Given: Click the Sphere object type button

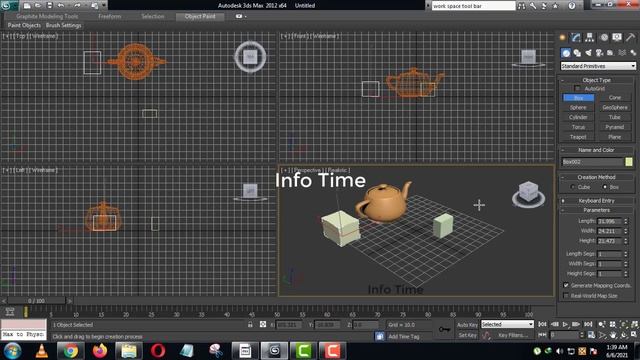Looking at the screenshot, I should click(578, 108).
